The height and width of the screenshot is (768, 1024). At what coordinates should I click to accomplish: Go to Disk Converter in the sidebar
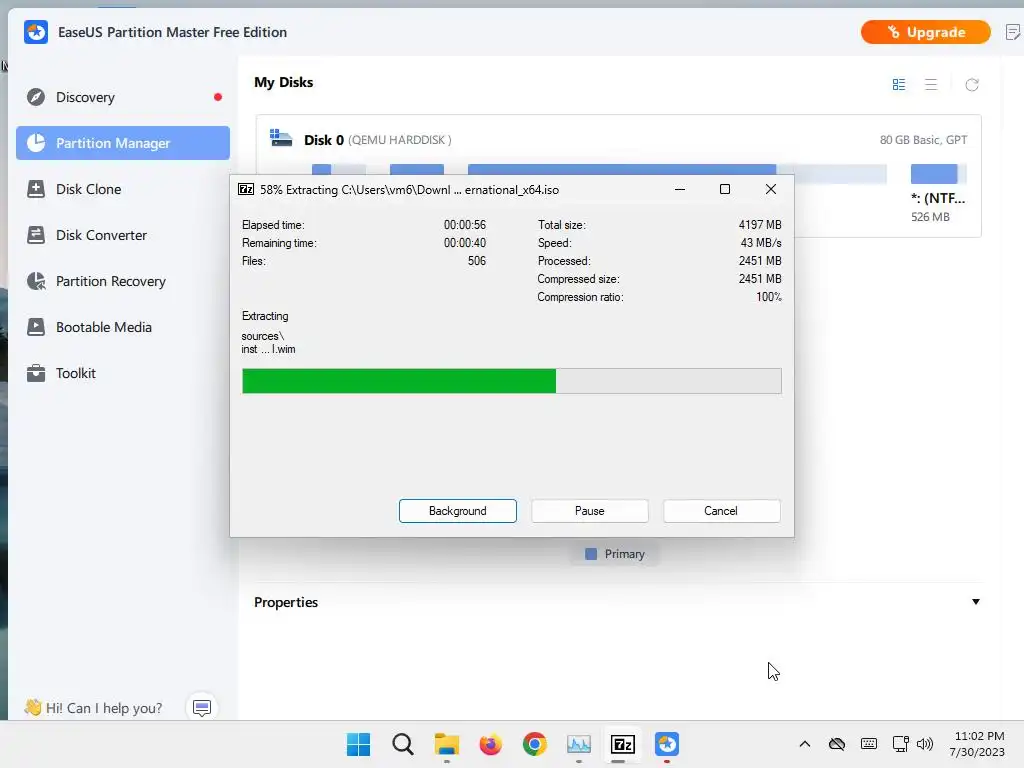pos(123,235)
